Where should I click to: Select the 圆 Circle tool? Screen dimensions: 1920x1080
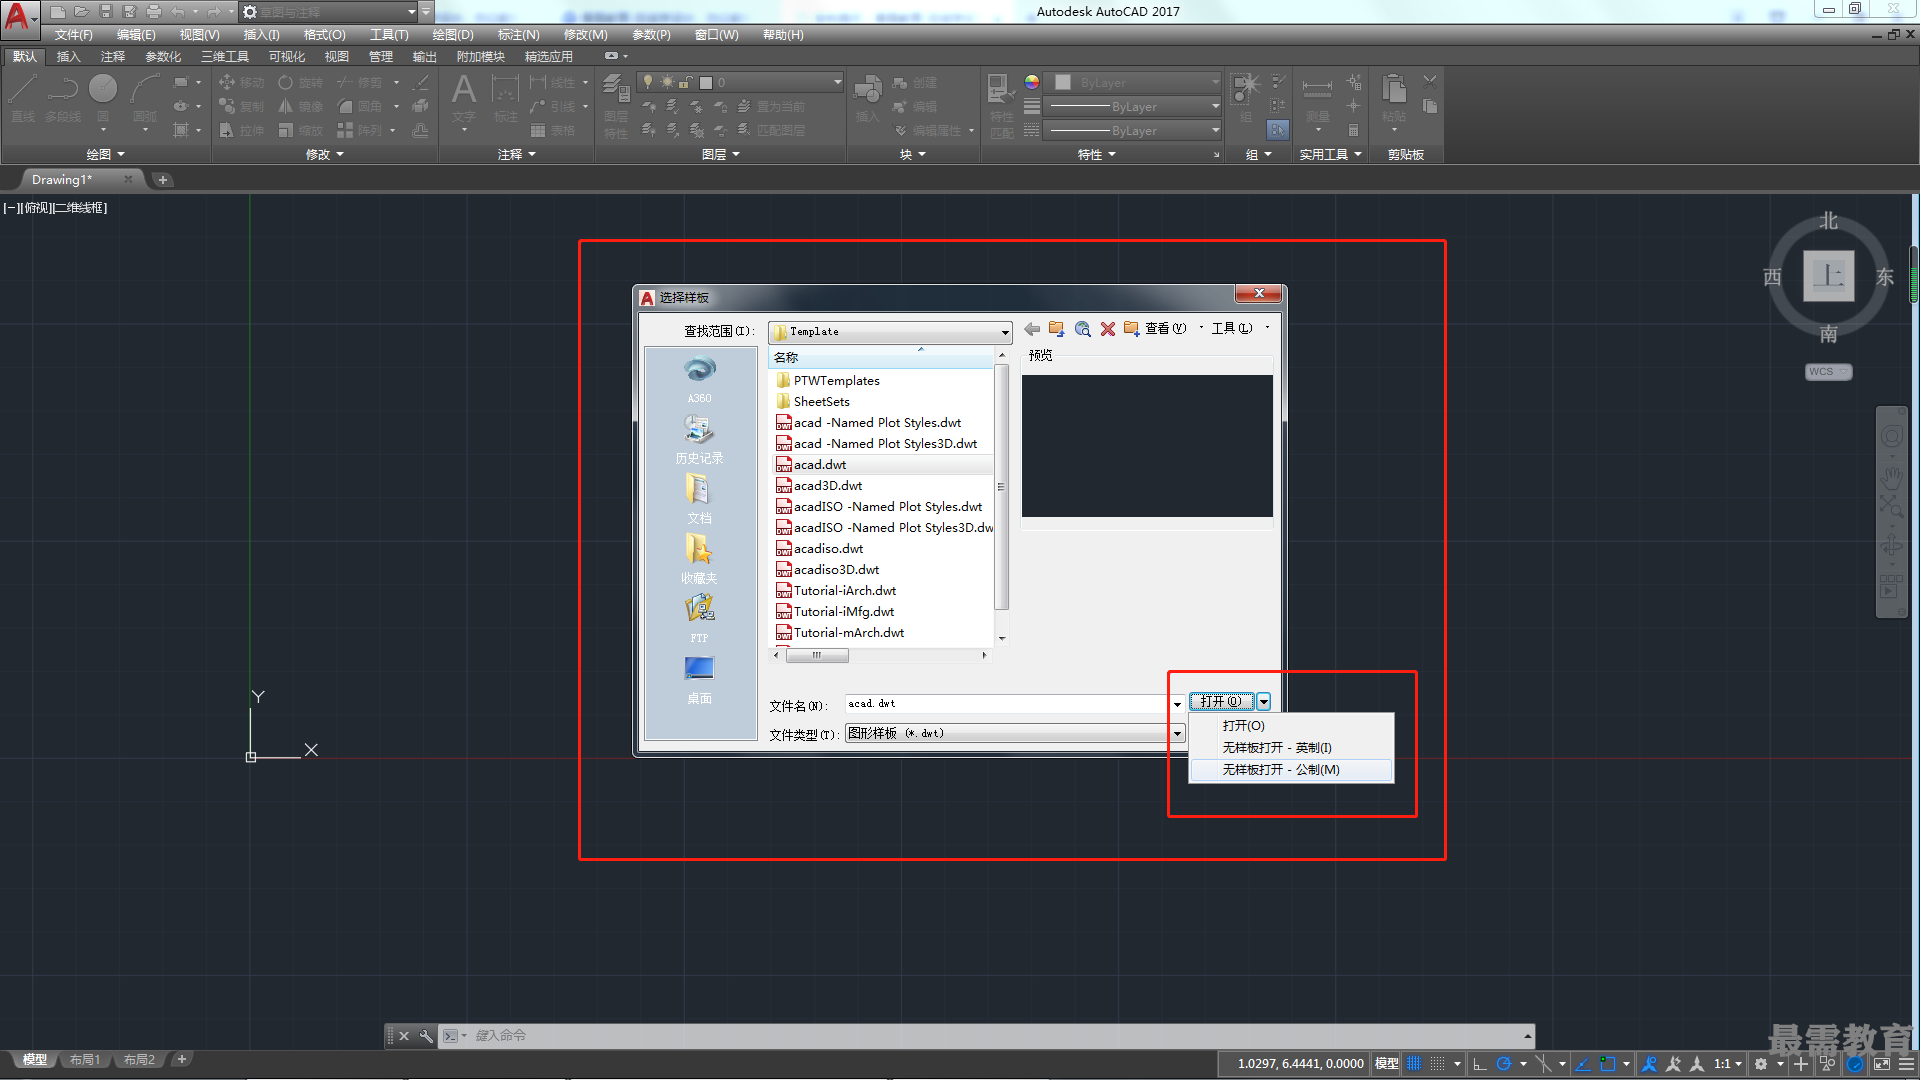tap(103, 98)
